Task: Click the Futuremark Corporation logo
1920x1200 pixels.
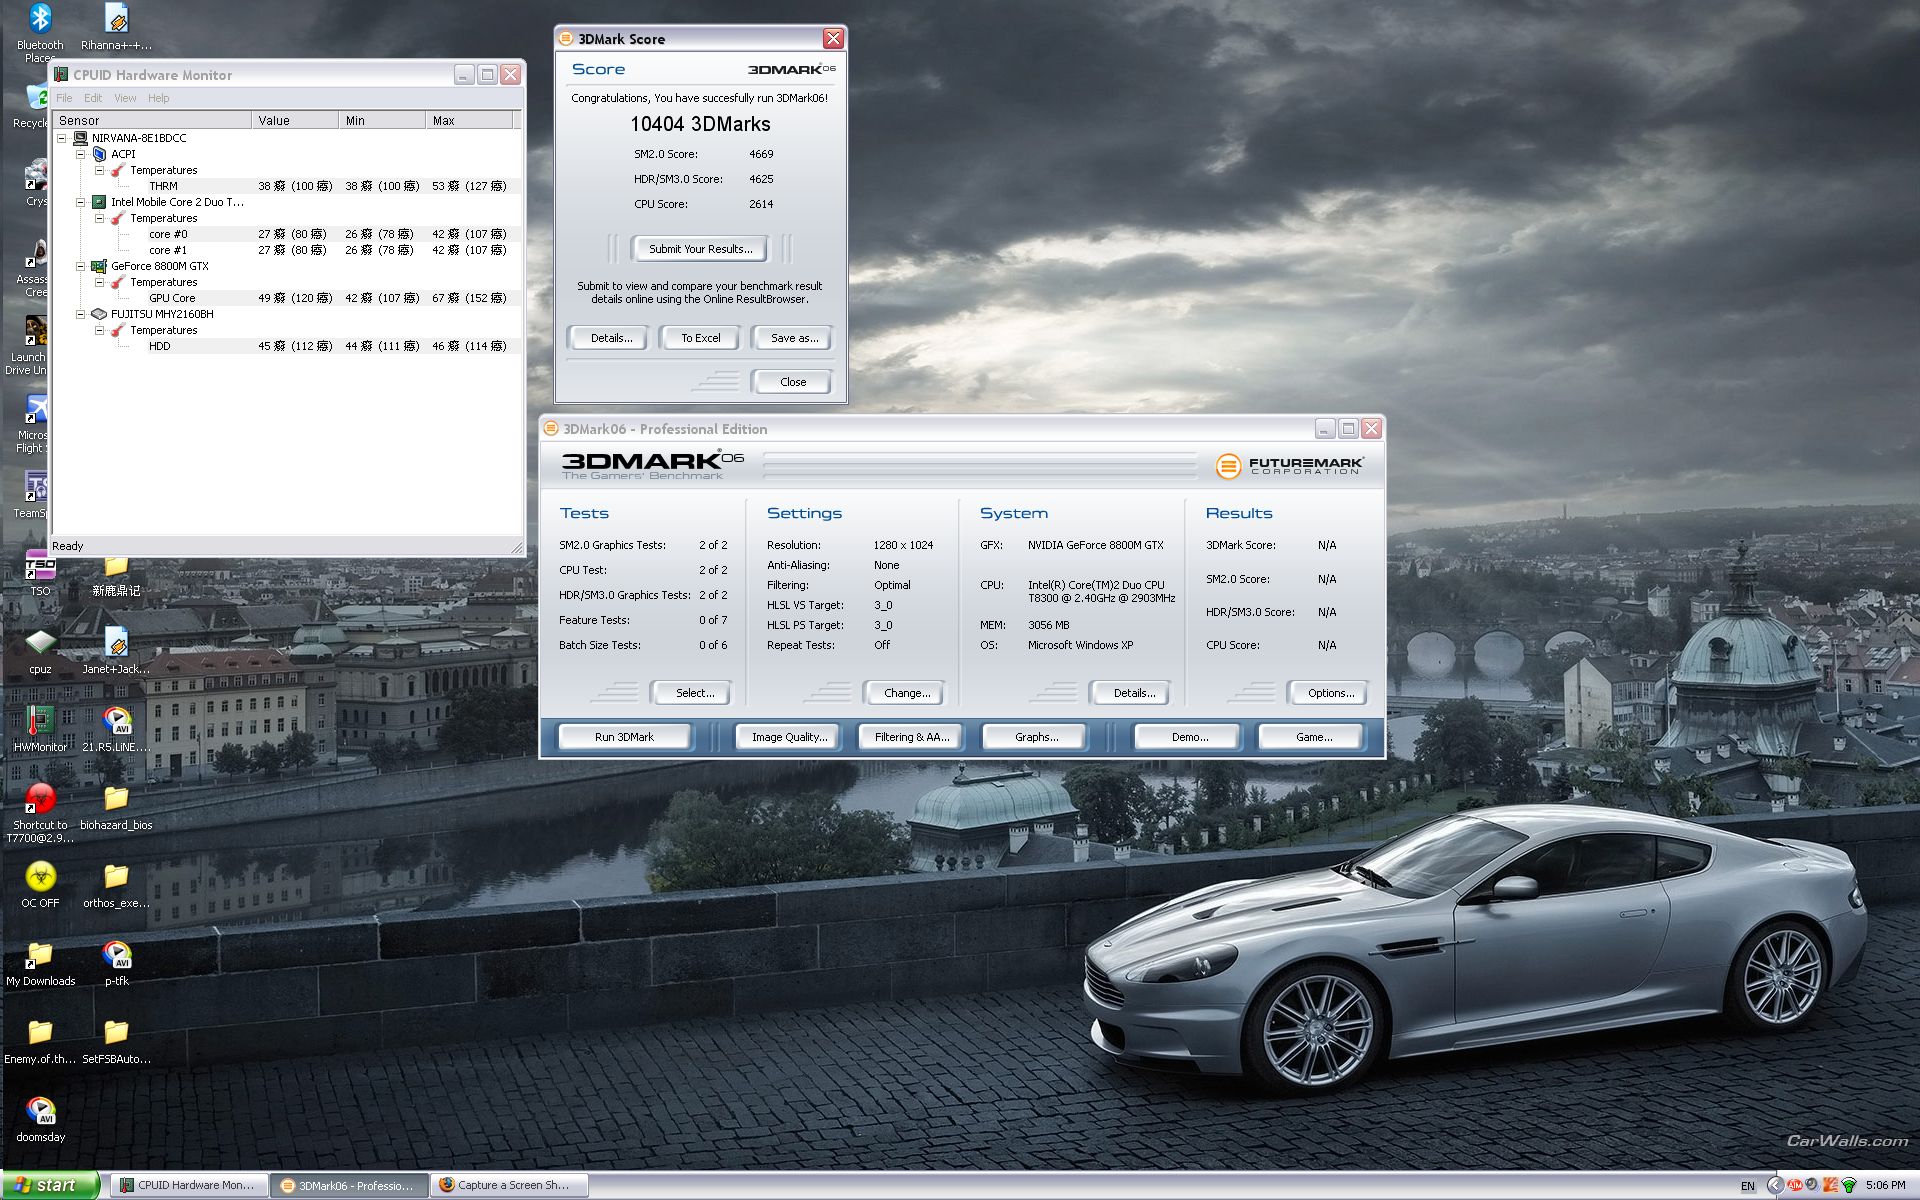Action: tap(1289, 465)
